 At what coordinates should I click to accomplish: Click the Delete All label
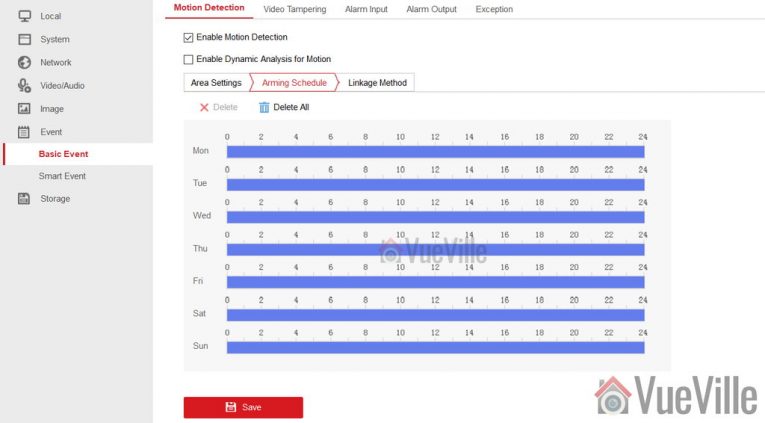(291, 107)
